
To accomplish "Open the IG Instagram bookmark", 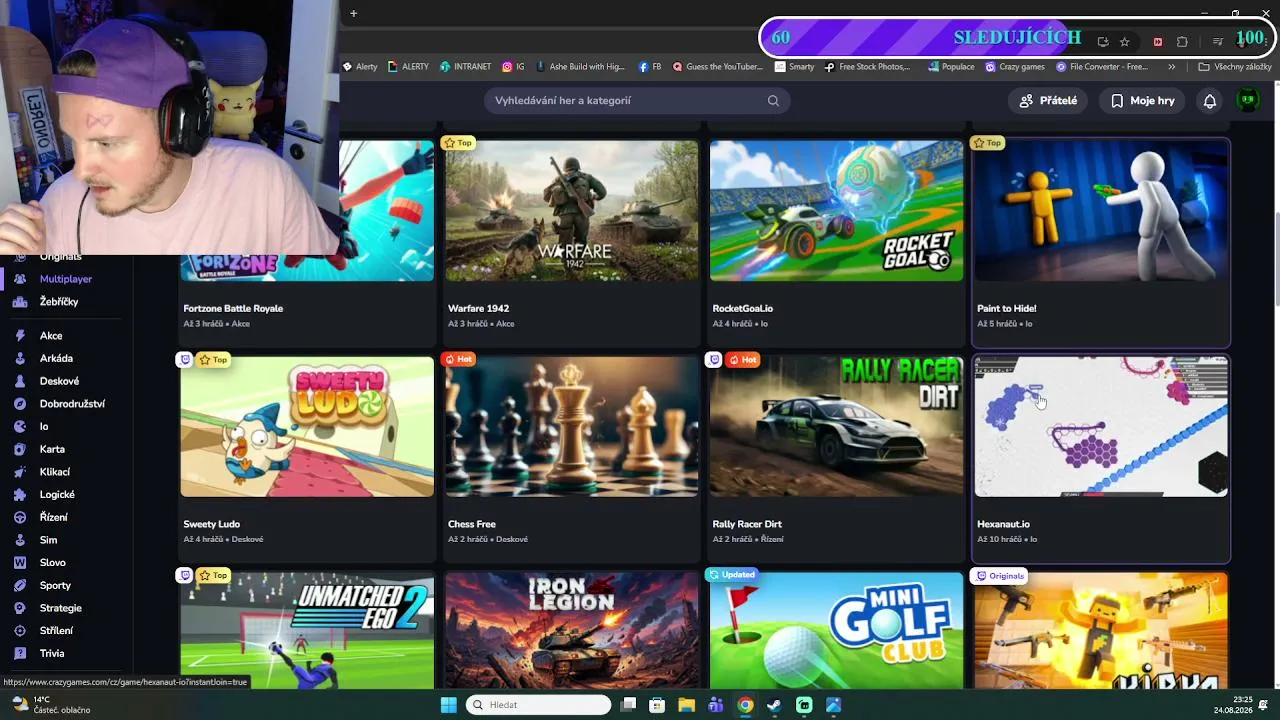I will point(513,67).
